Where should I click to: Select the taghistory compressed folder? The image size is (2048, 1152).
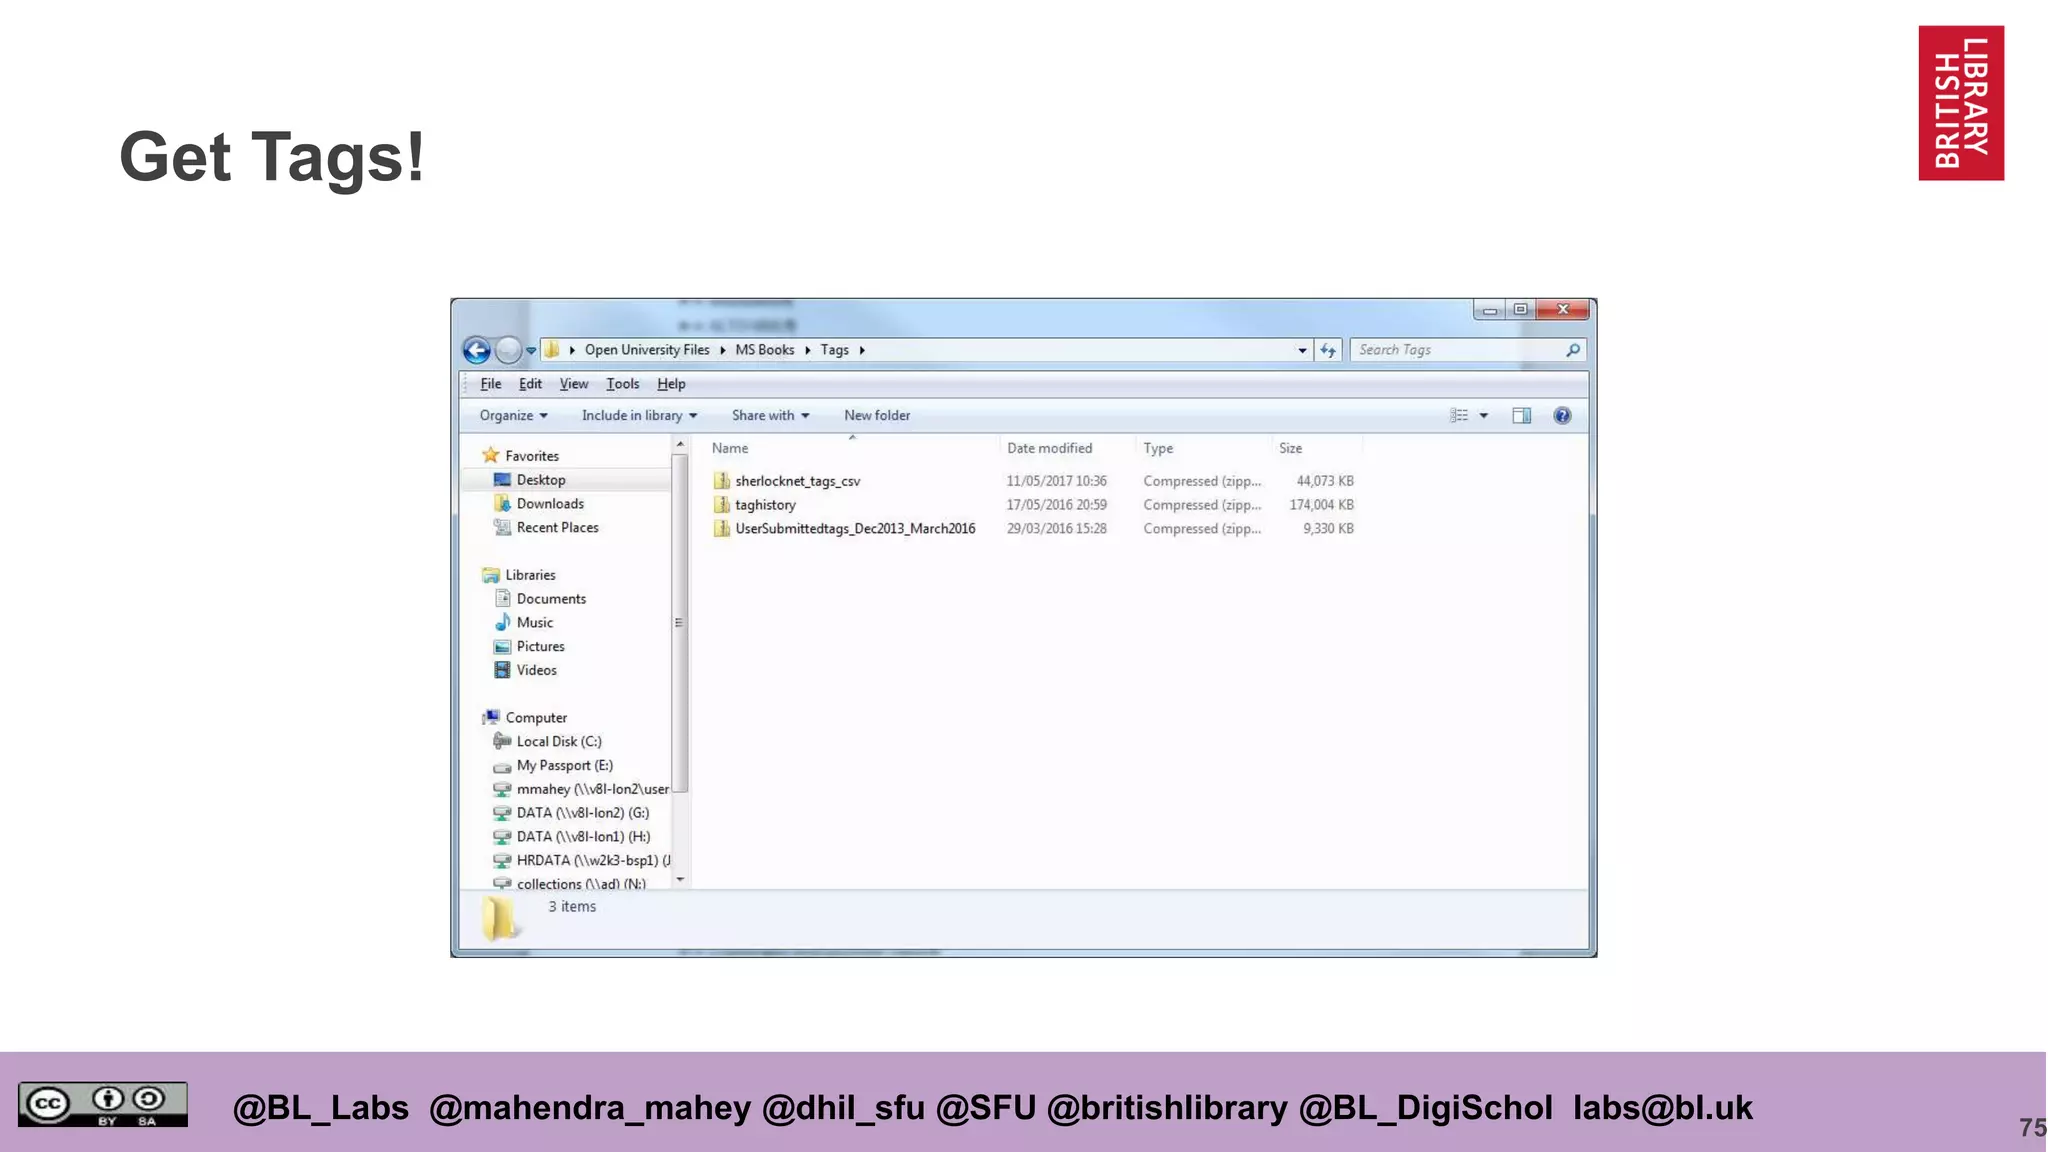coord(765,505)
